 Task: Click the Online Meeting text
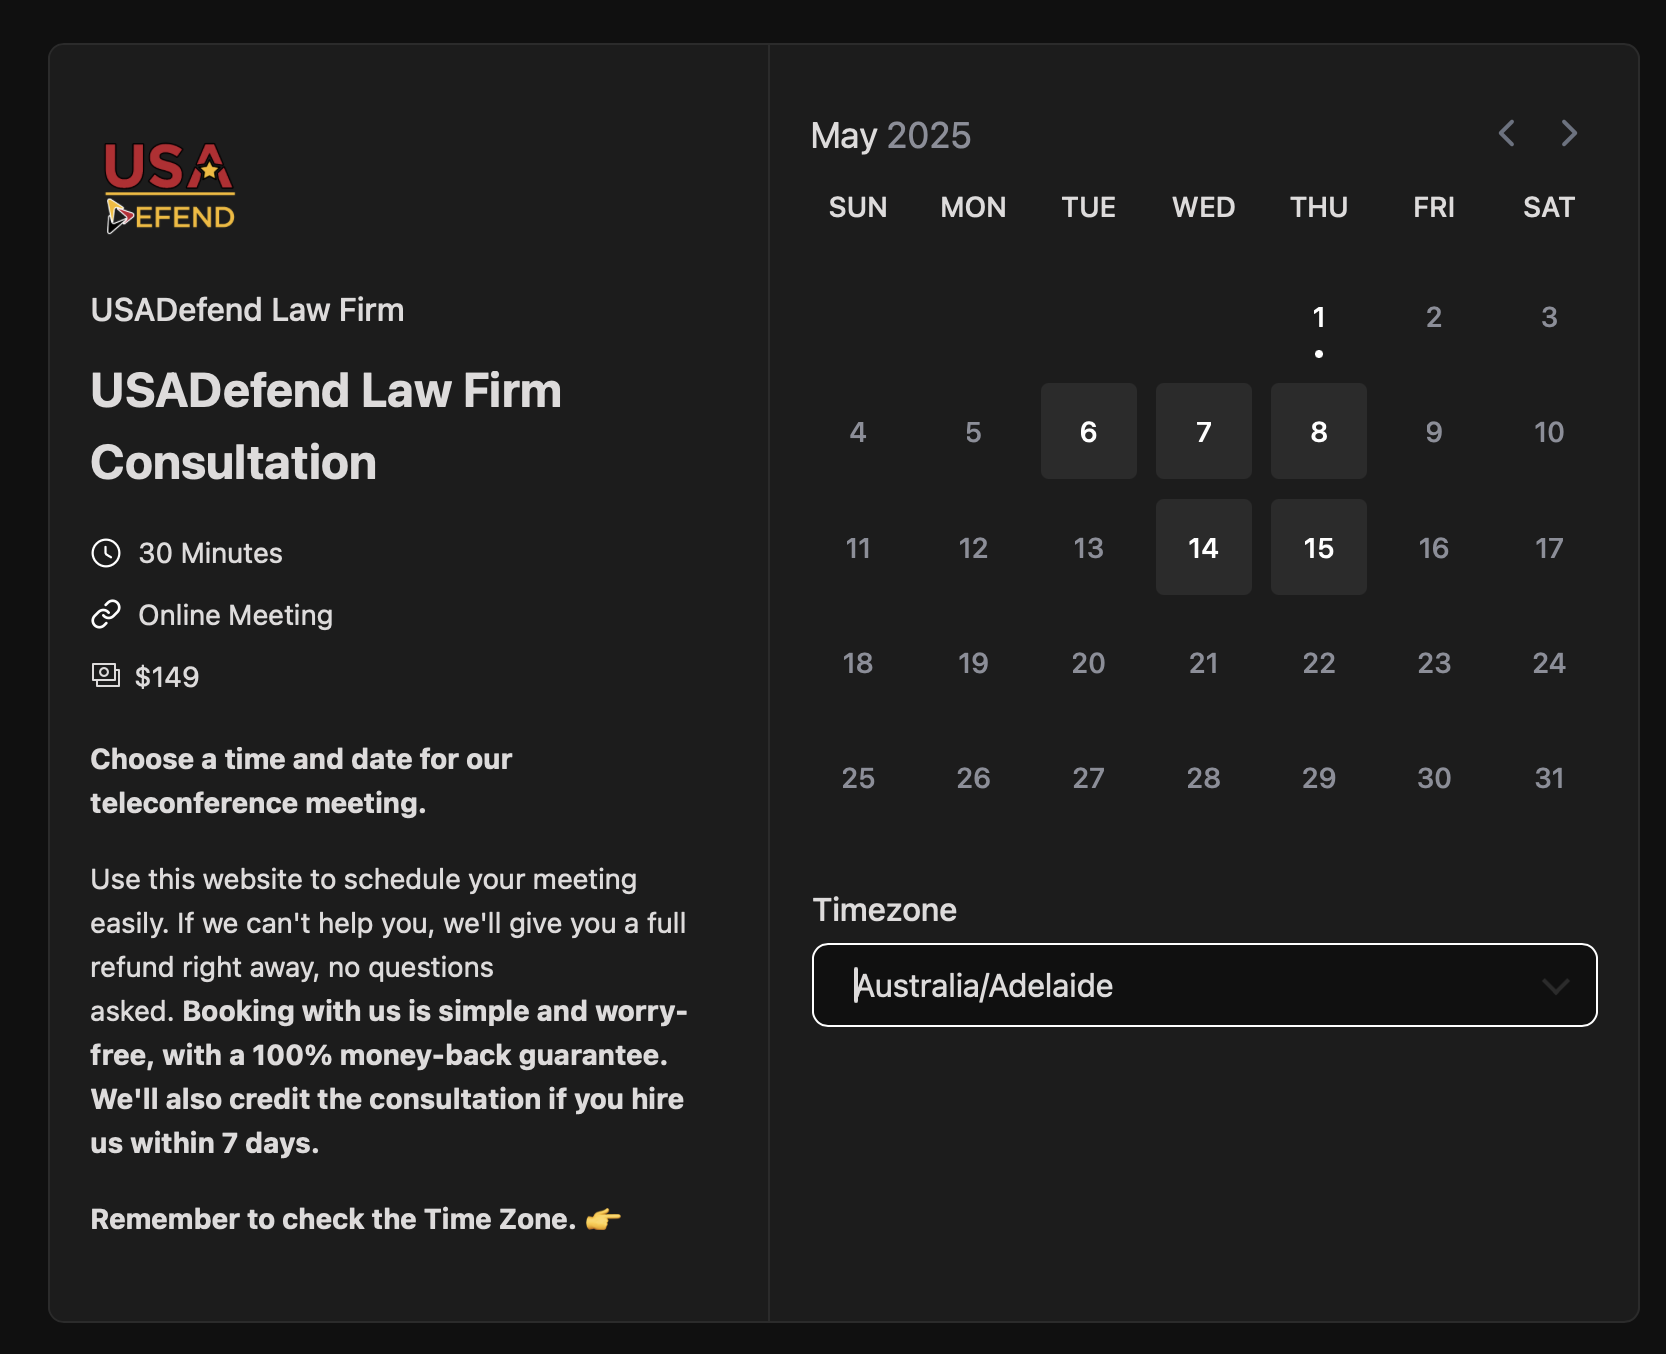point(236,615)
